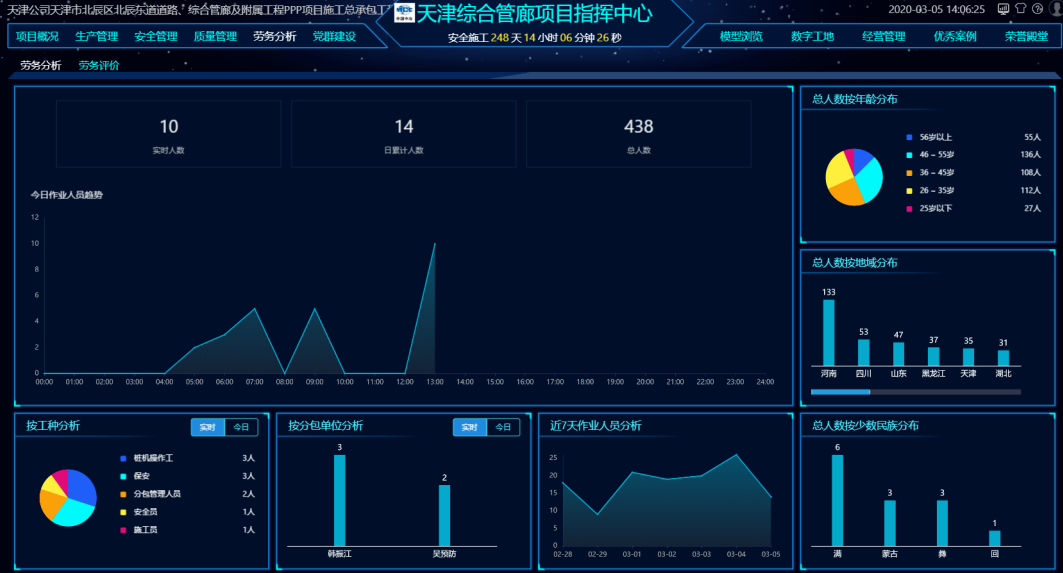Select the 劳务分析 sub-tab below the navigation
Image resolution: width=1063 pixels, height=573 pixels.
pos(41,66)
